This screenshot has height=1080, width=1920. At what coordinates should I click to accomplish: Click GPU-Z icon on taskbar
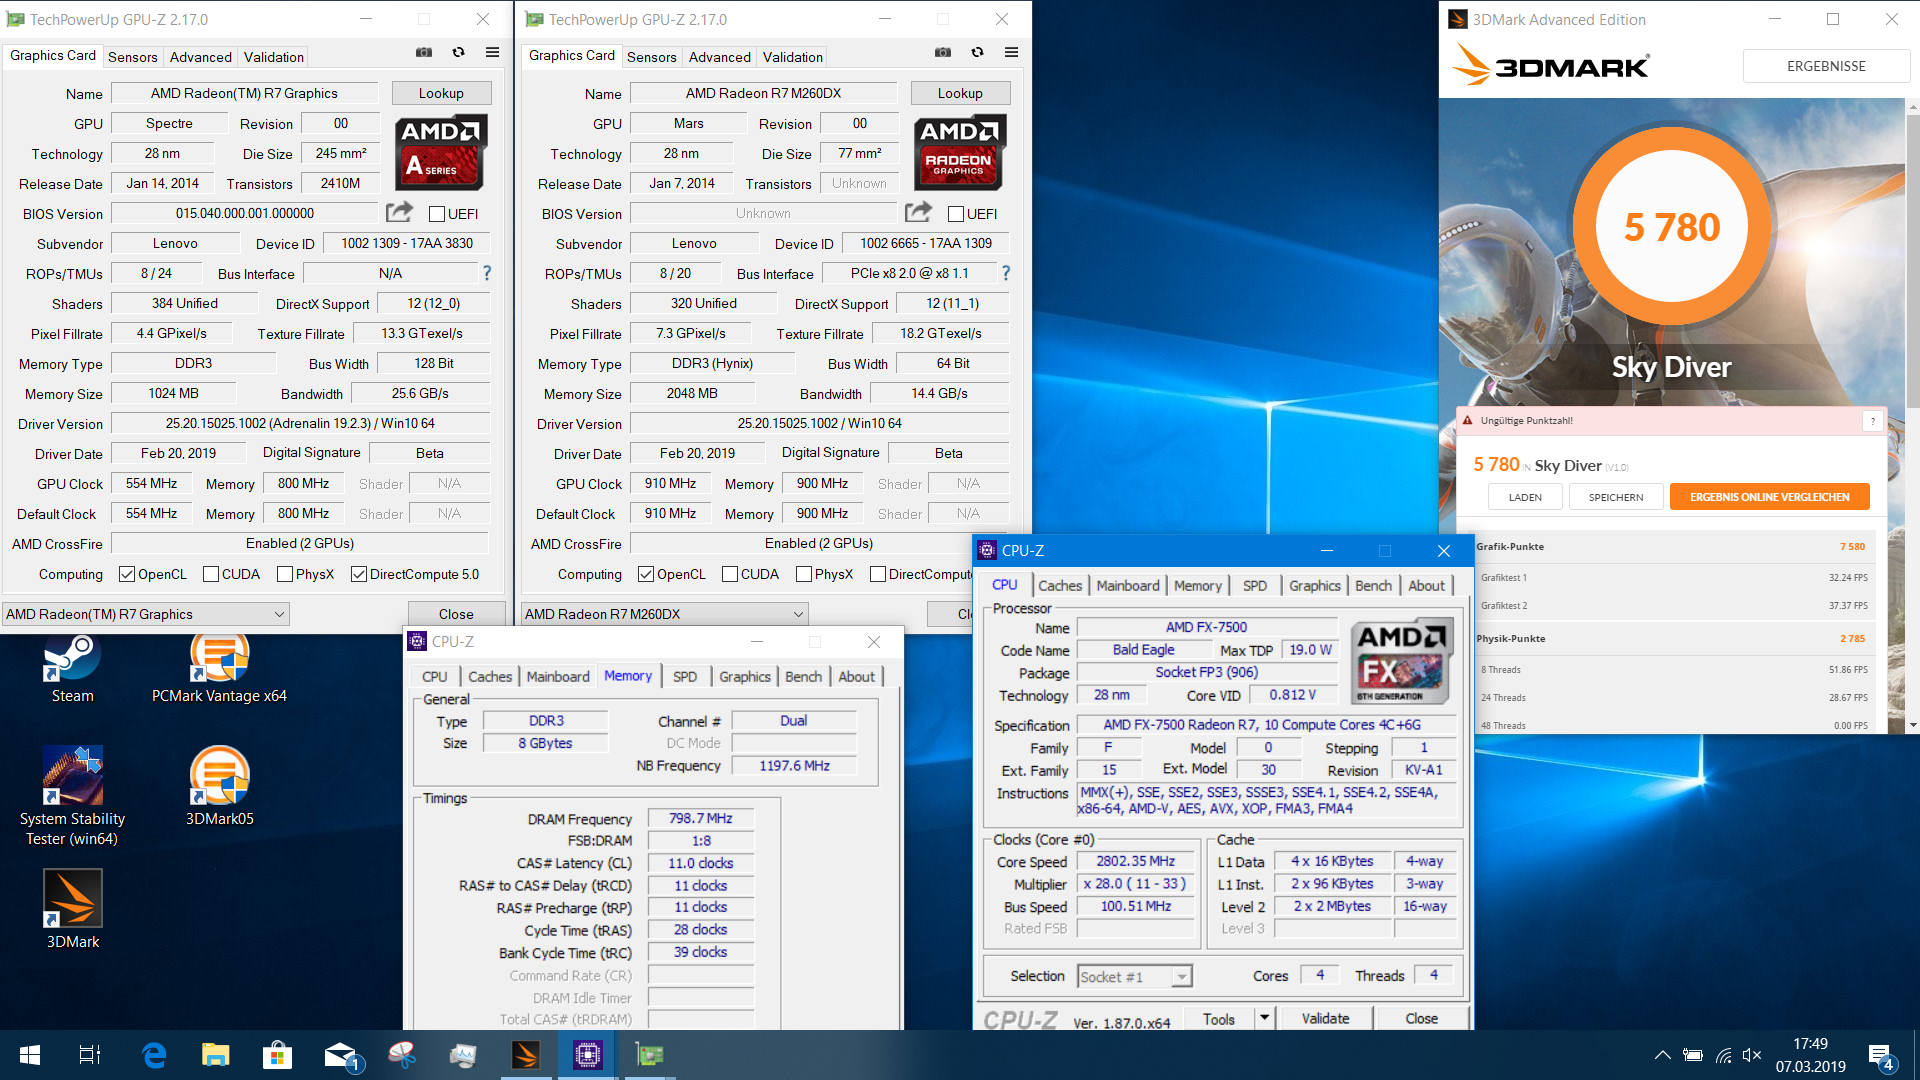[649, 1055]
